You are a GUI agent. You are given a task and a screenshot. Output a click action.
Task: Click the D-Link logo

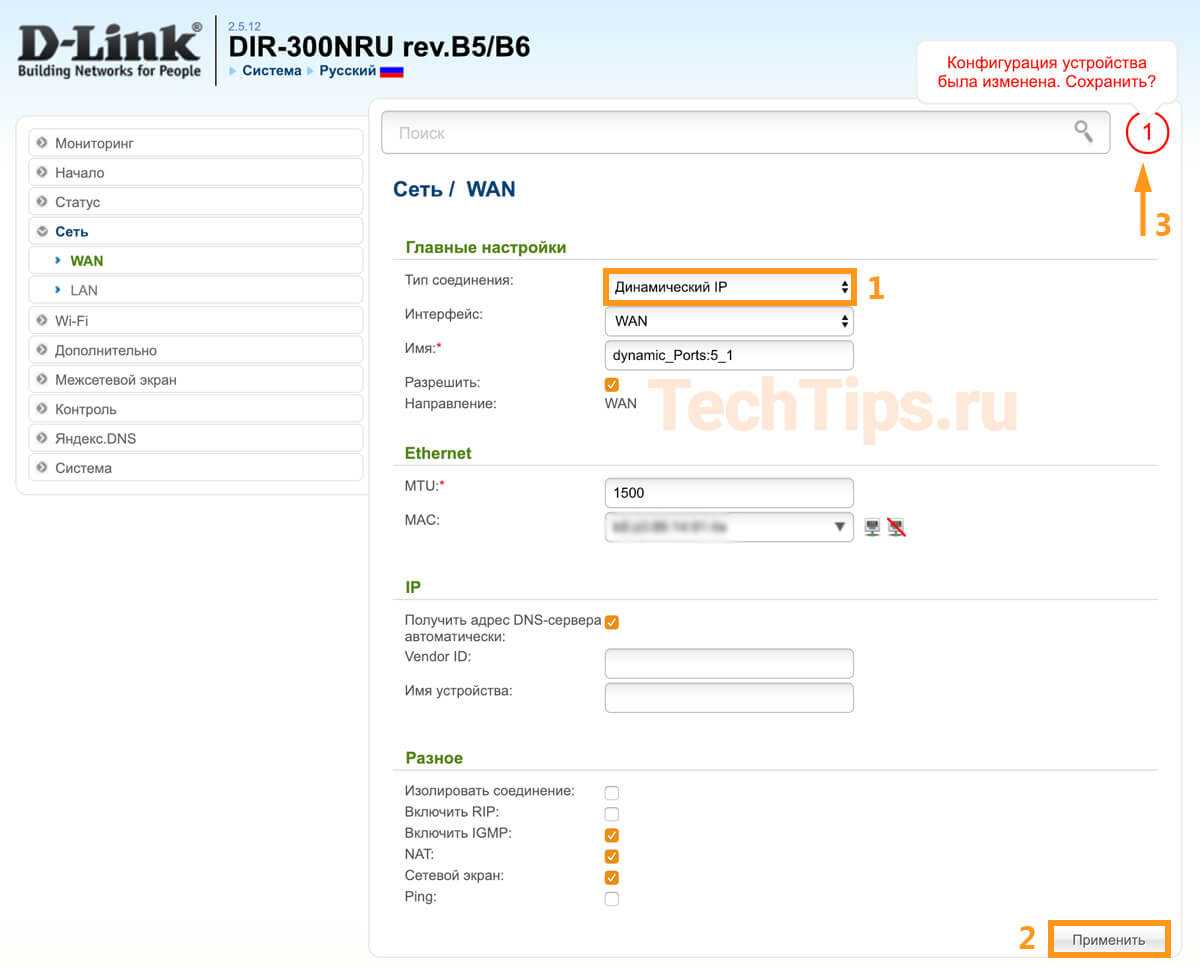(x=109, y=50)
